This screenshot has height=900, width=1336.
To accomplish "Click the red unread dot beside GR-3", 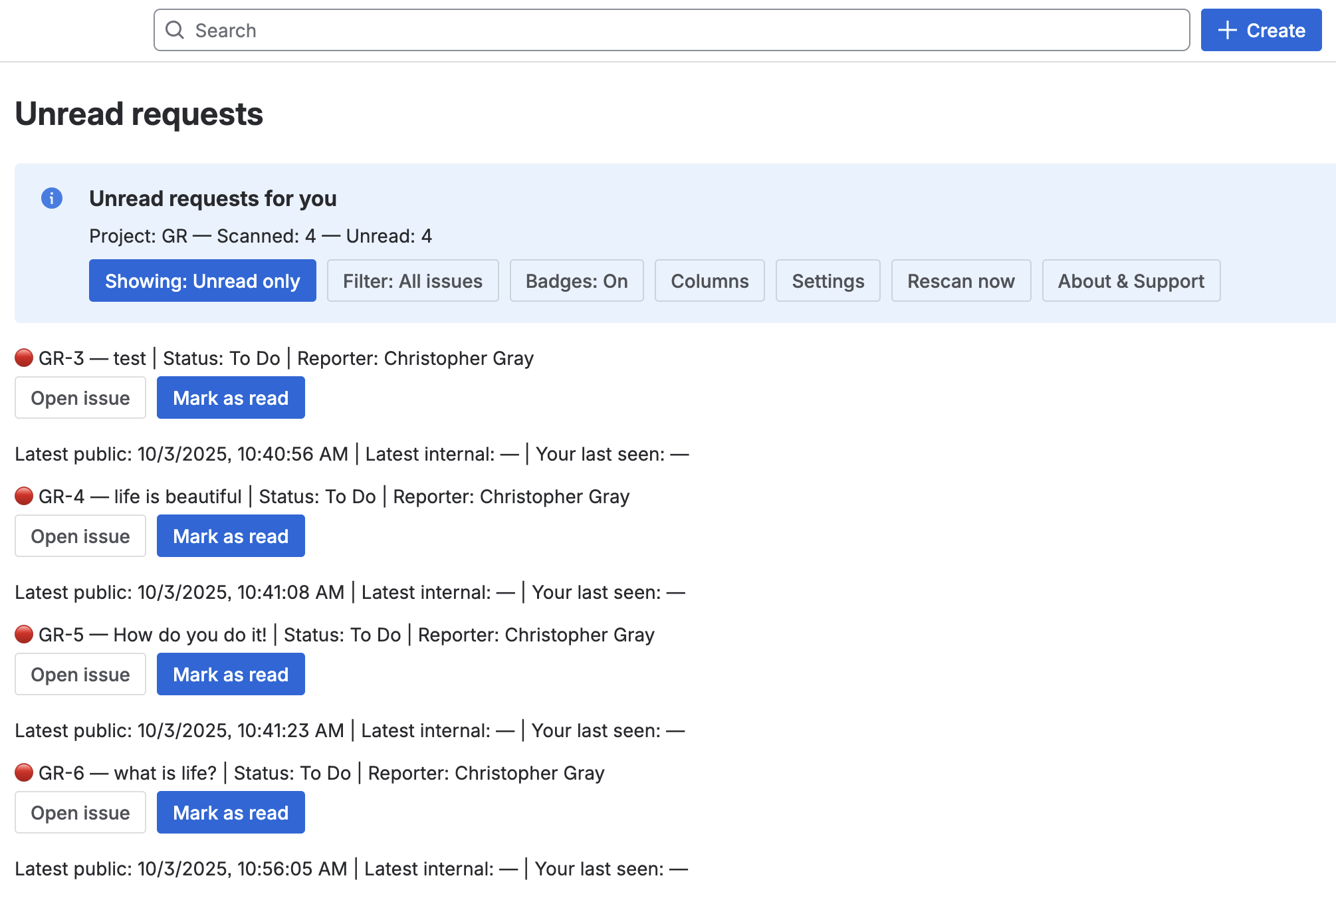I will [x=24, y=358].
